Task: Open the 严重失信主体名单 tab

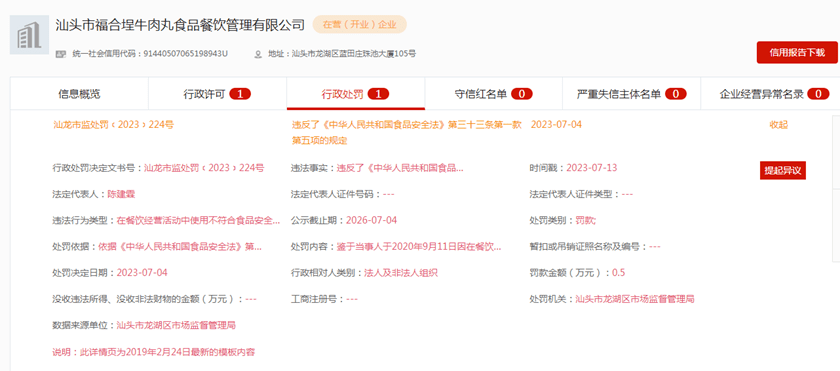Action: [x=631, y=94]
